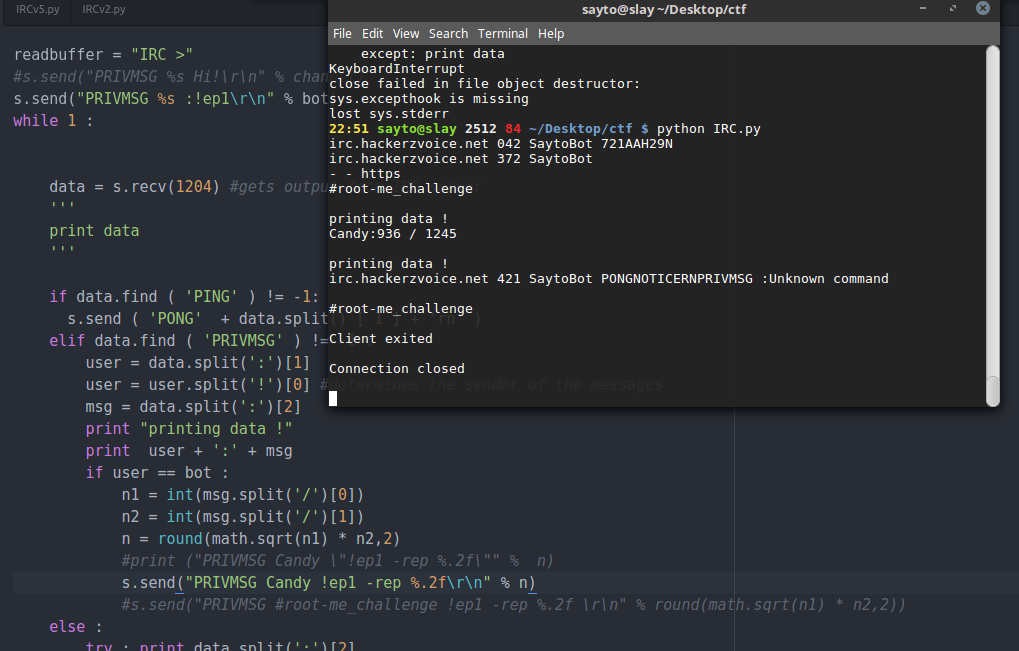Click the 'Unknown command' error line
Viewport: 1019px width, 651px height.
click(608, 279)
